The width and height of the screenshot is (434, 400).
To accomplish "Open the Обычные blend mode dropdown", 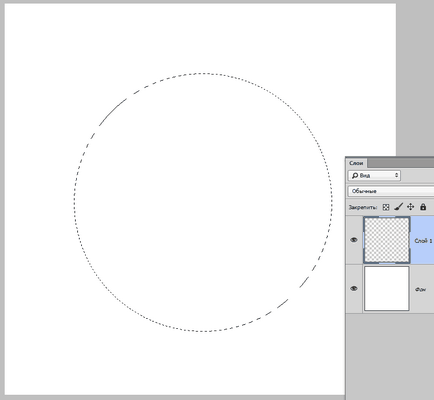I will [391, 191].
